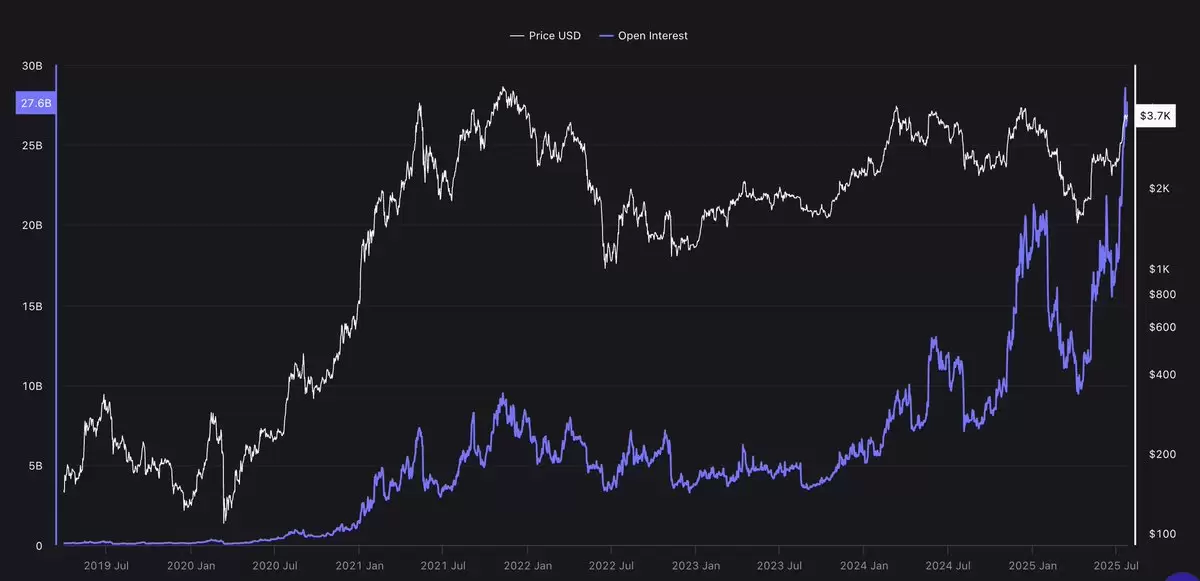Click the 15B left axis tick label
Viewport: 1200px width, 581px height.
pyautogui.click(x=32, y=306)
